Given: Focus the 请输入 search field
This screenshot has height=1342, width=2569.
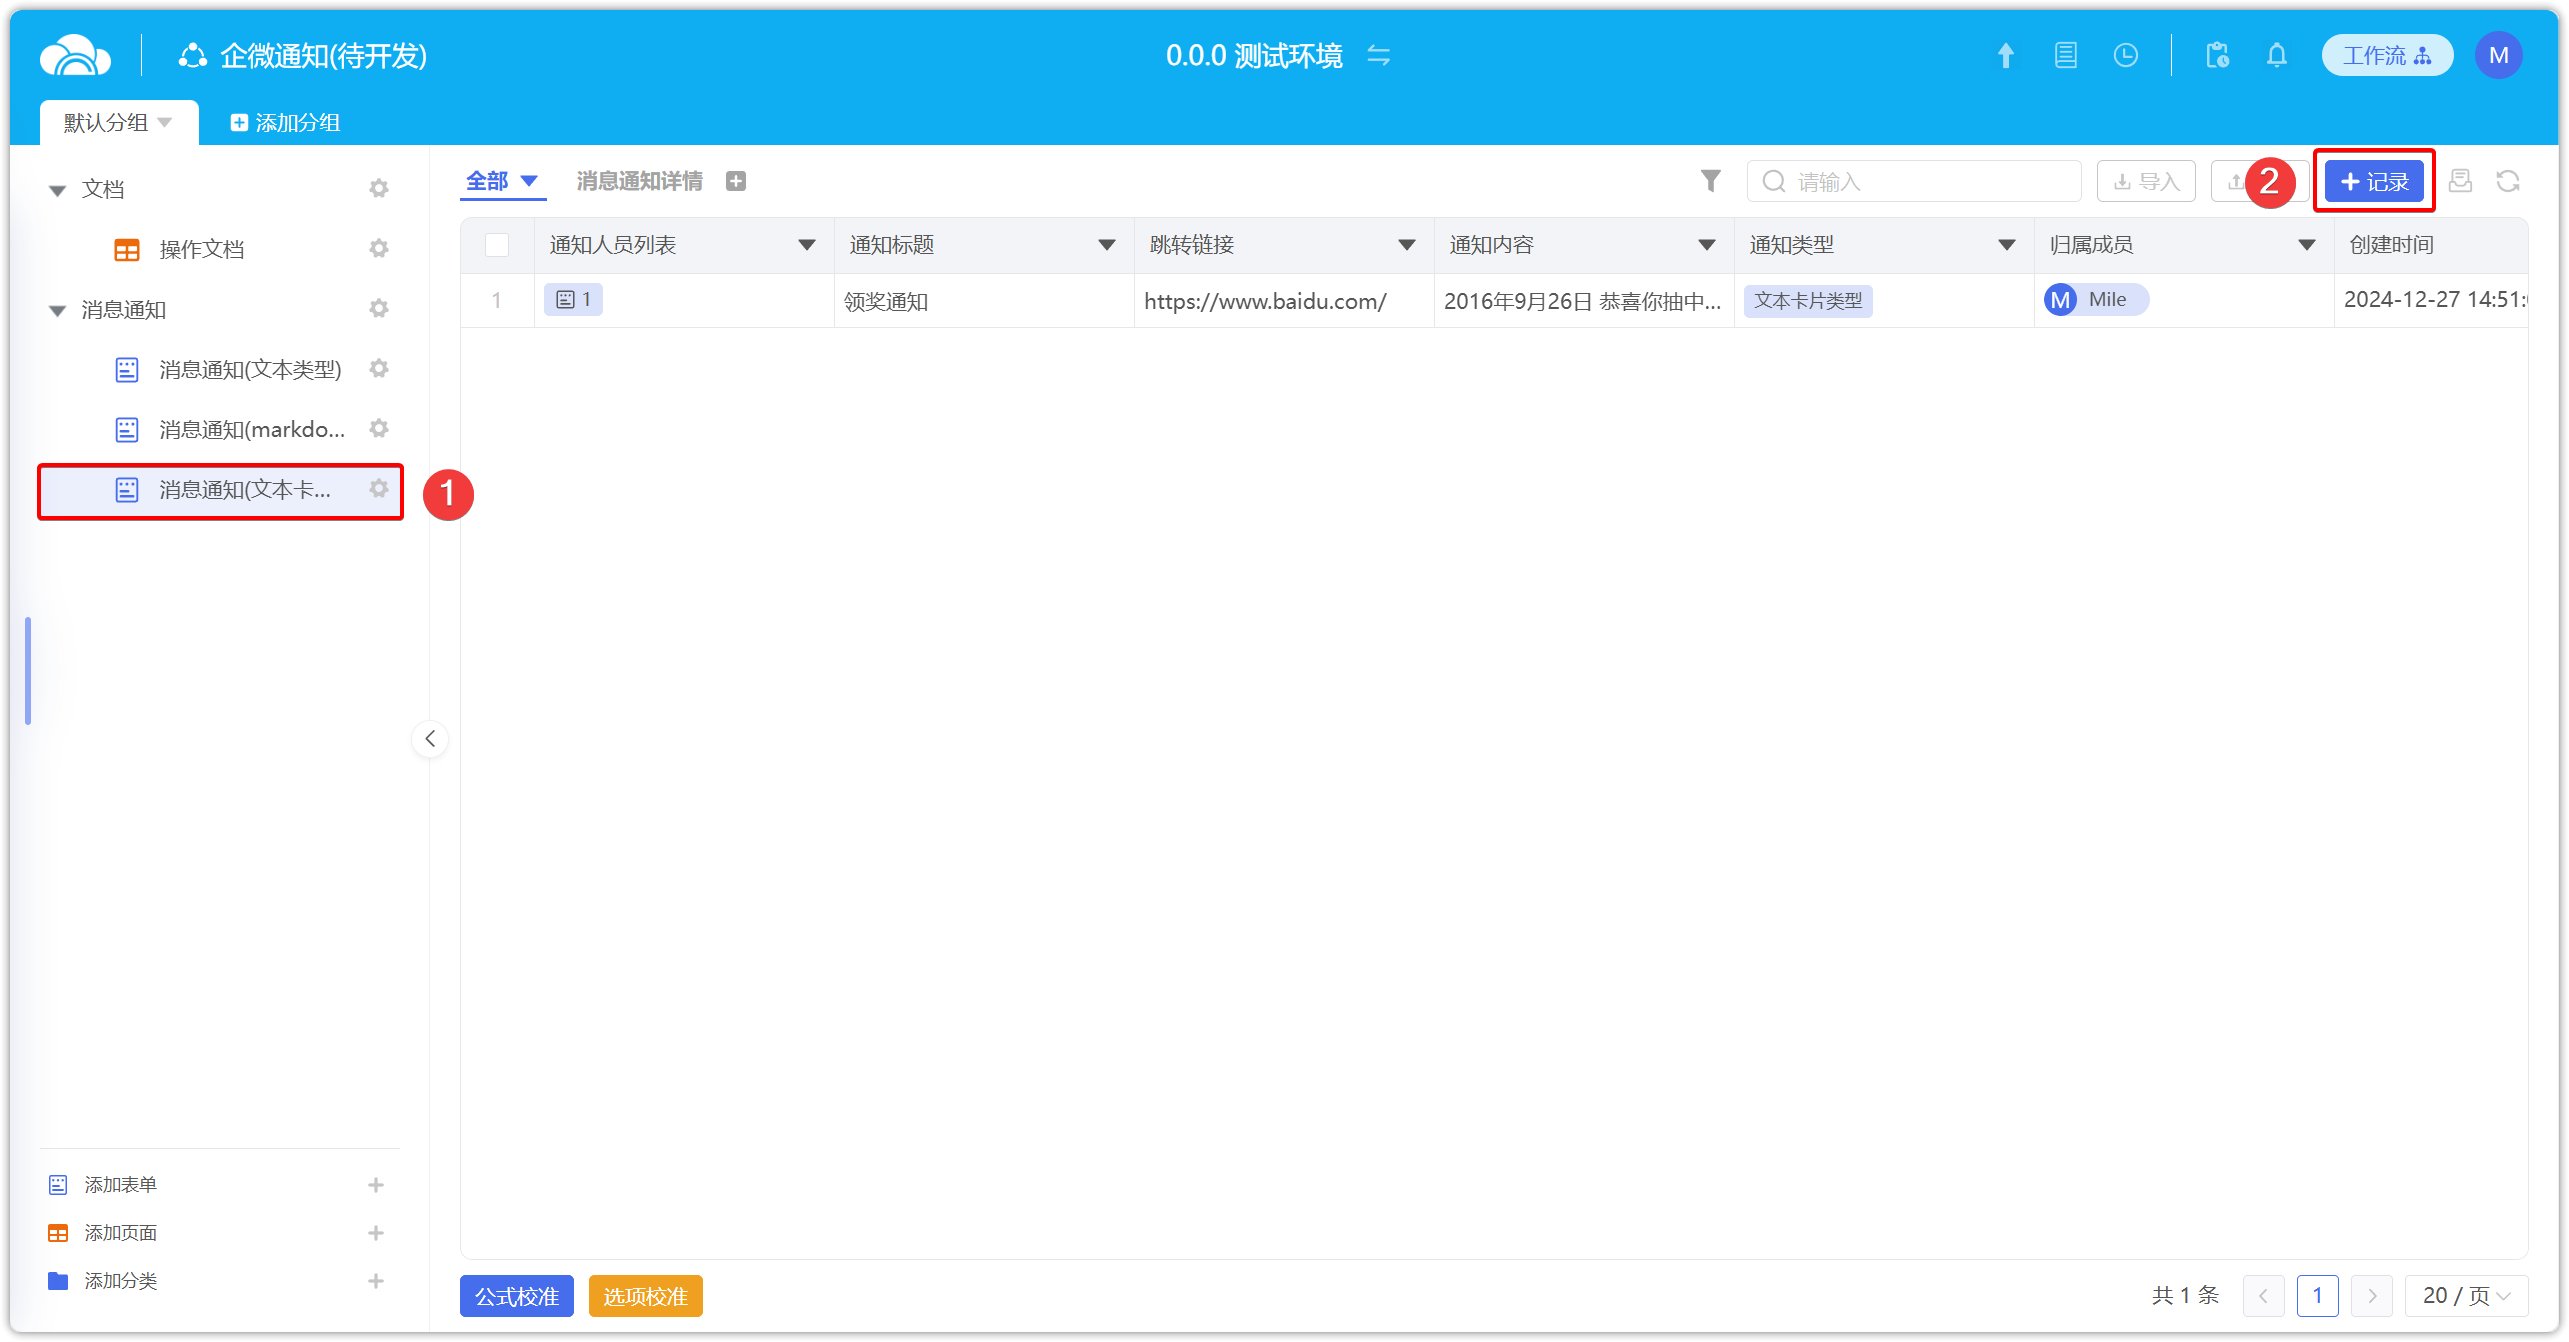Looking at the screenshot, I should coord(1913,181).
